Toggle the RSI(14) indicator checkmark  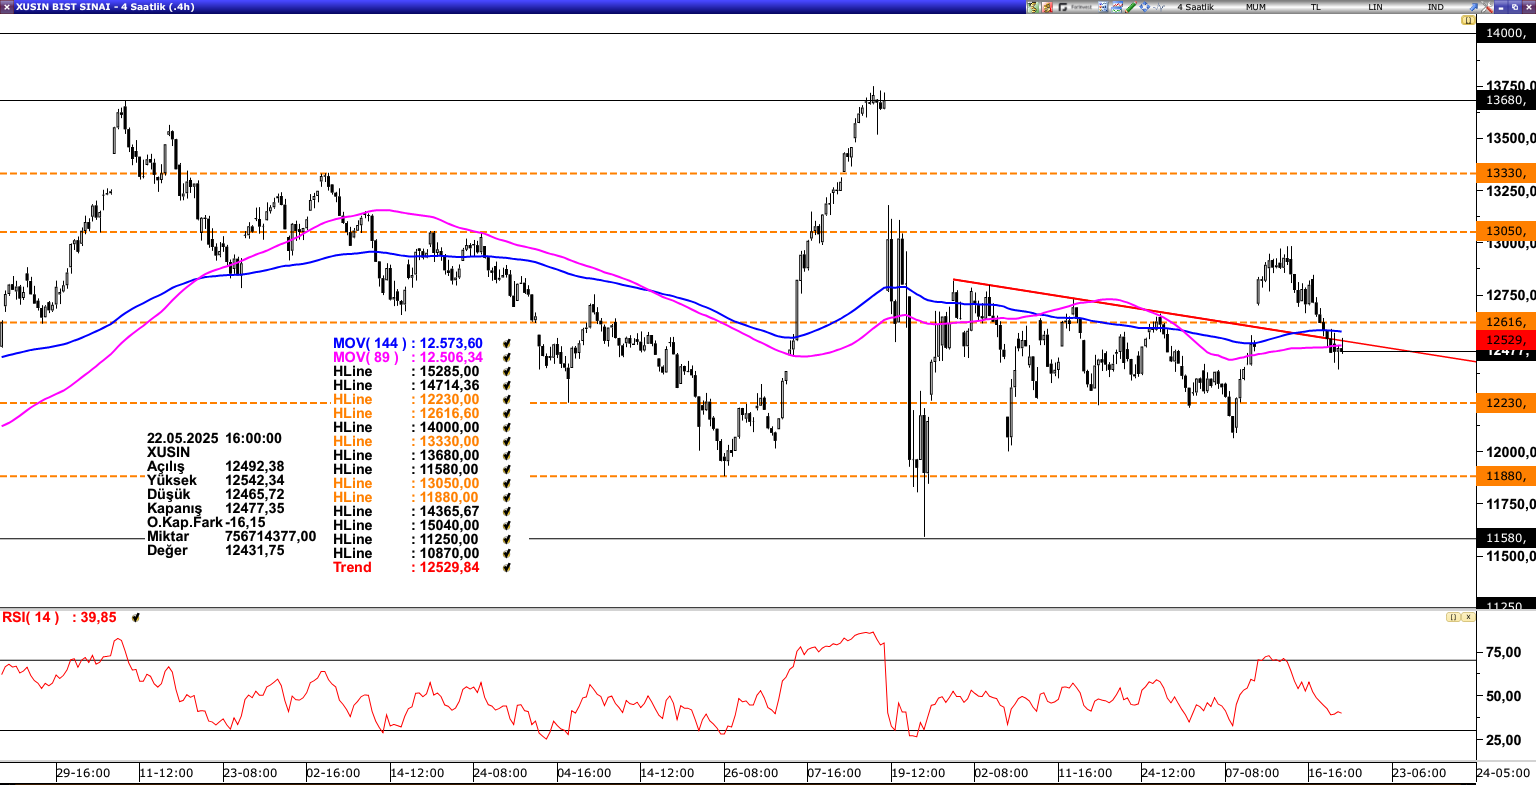pos(135,618)
